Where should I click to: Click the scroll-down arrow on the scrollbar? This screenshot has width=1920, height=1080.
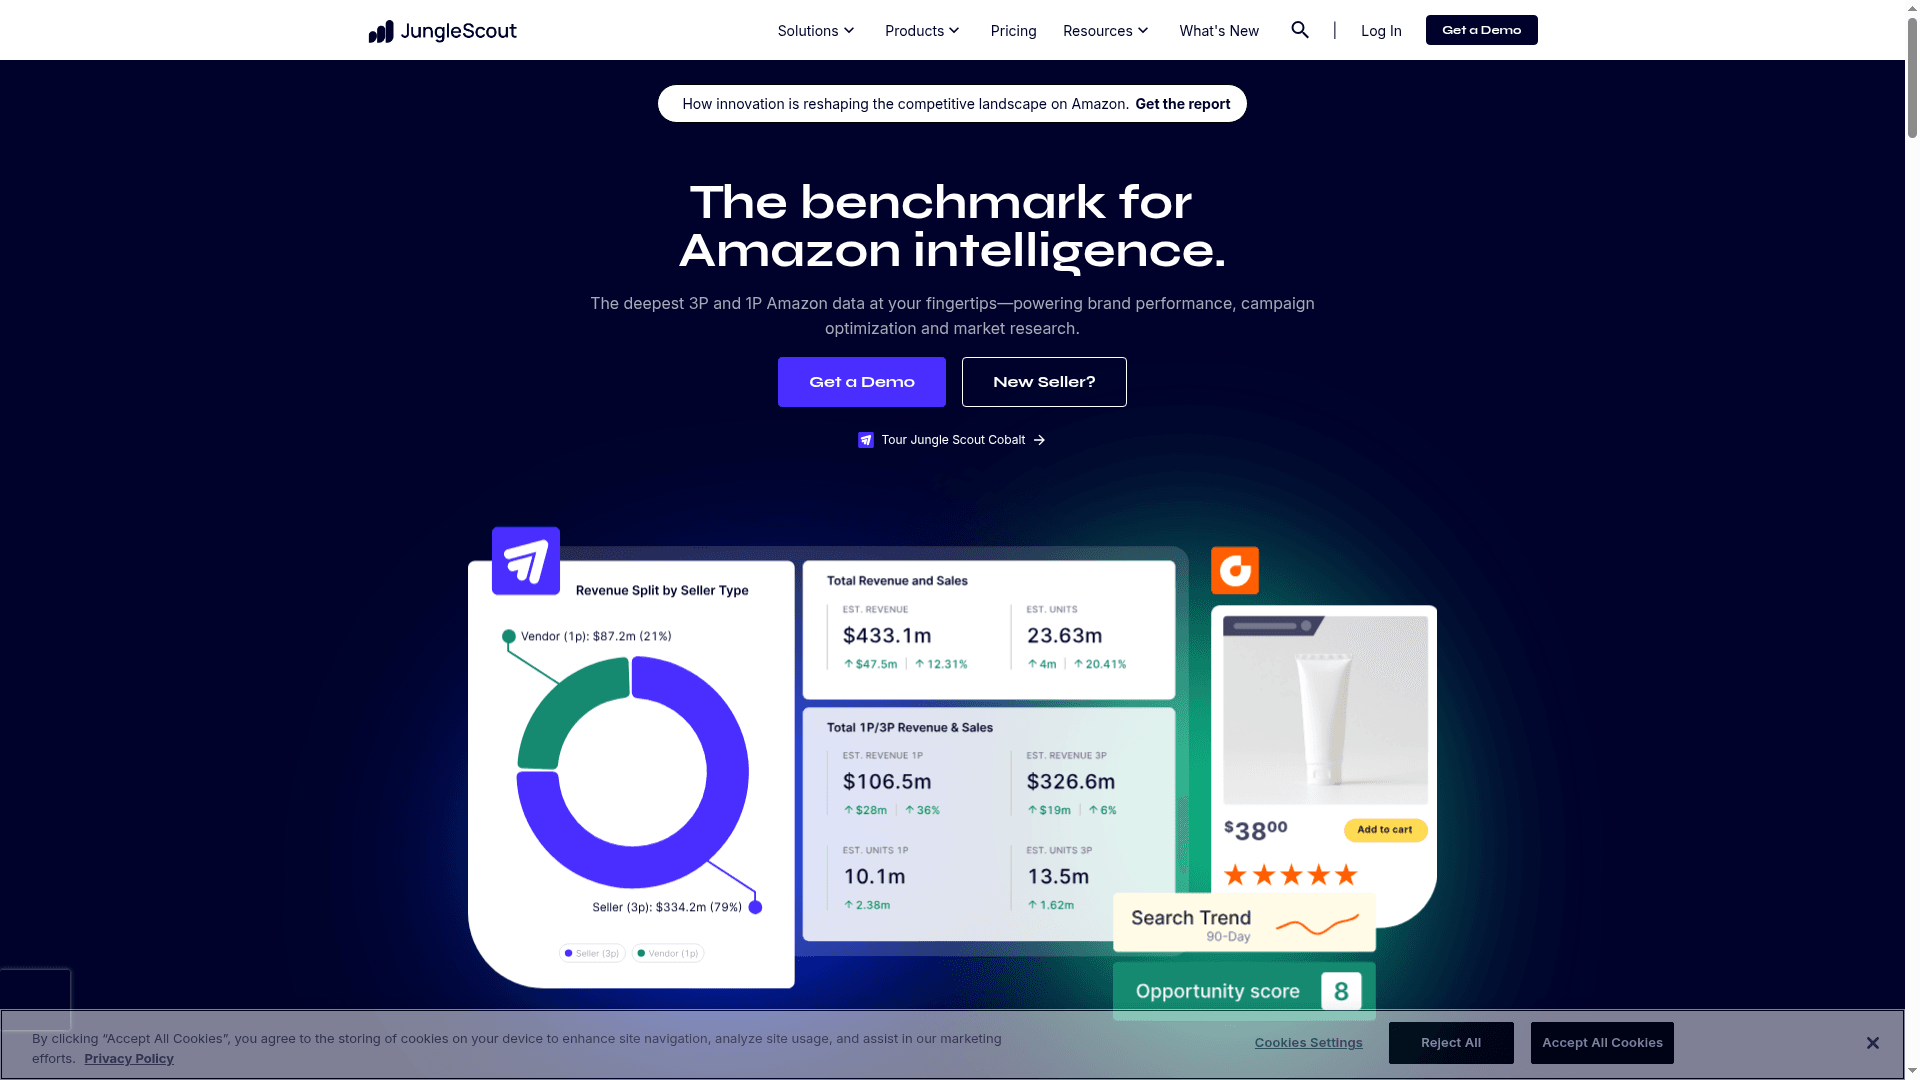1909,1070
